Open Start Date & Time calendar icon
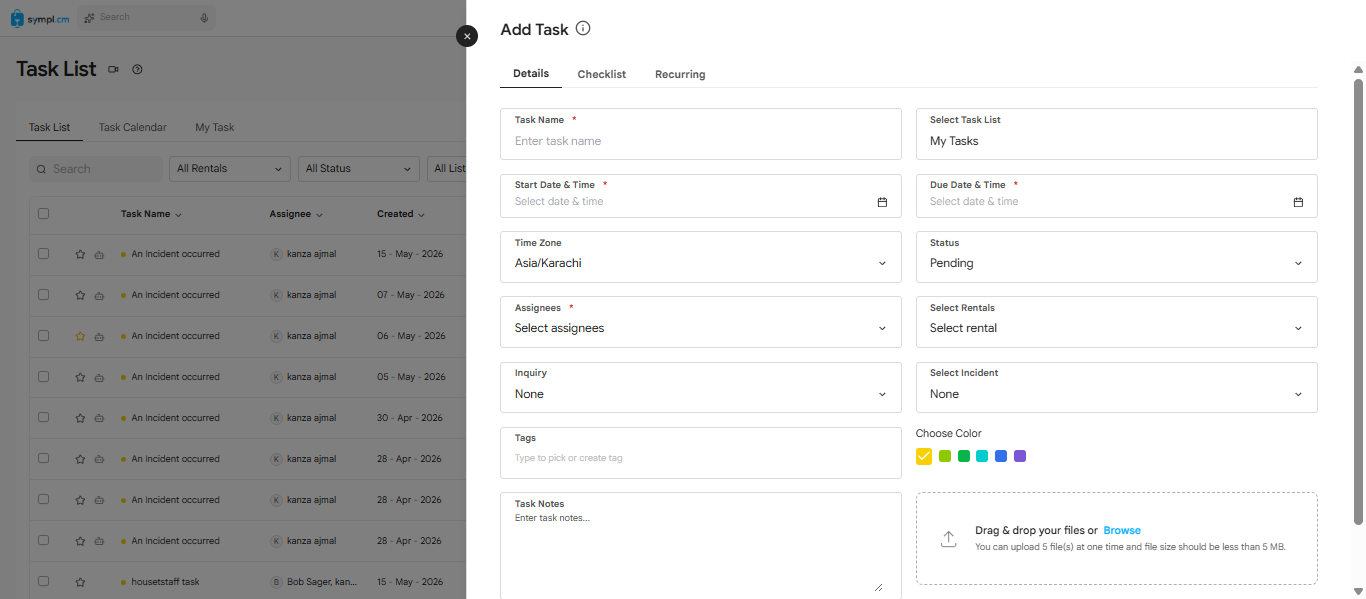This screenshot has width=1366, height=599. click(882, 202)
